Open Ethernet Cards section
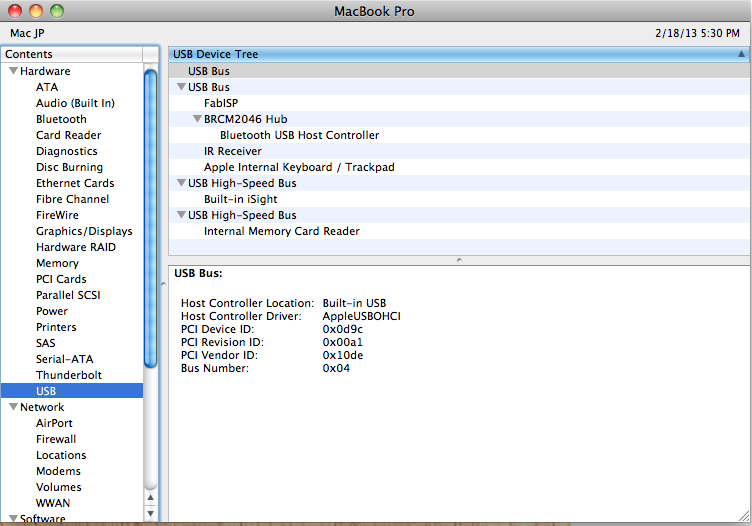752x526 pixels. tap(75, 183)
